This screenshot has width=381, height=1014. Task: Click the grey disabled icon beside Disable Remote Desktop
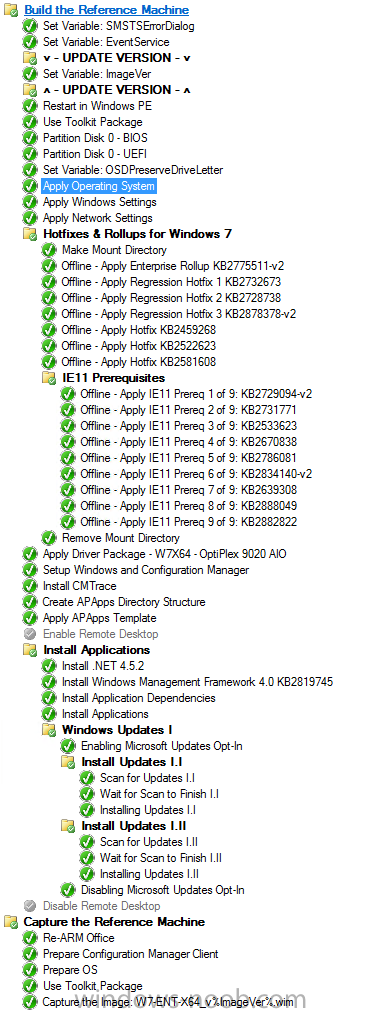click(30, 906)
